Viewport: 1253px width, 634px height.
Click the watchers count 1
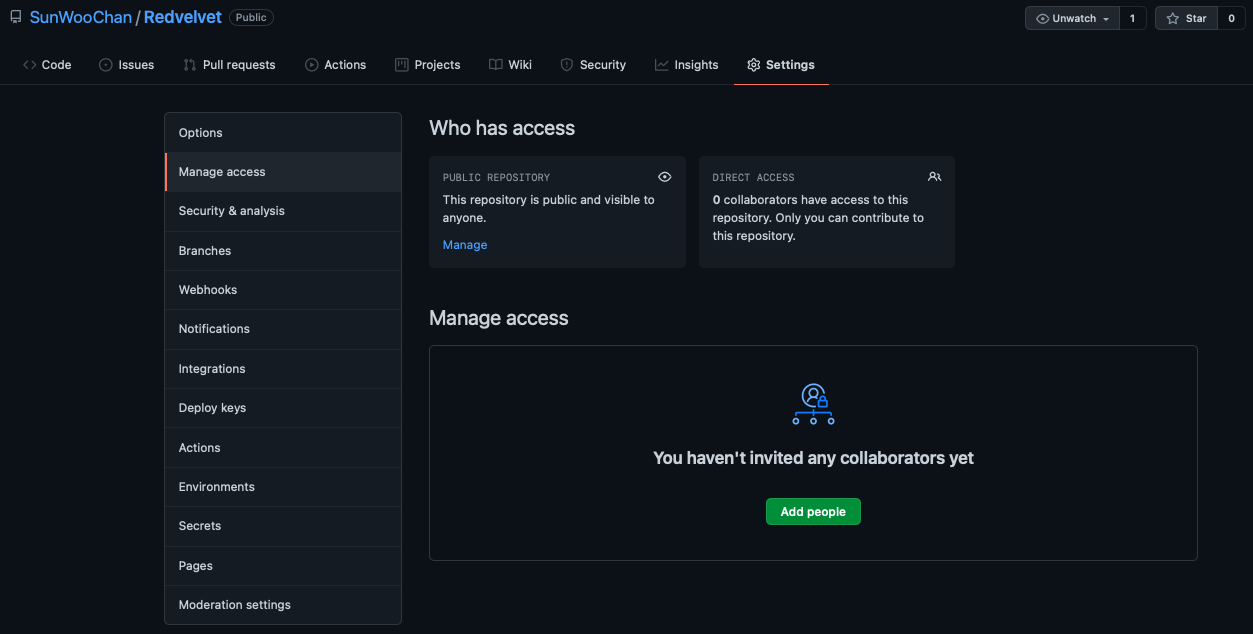(x=1133, y=18)
